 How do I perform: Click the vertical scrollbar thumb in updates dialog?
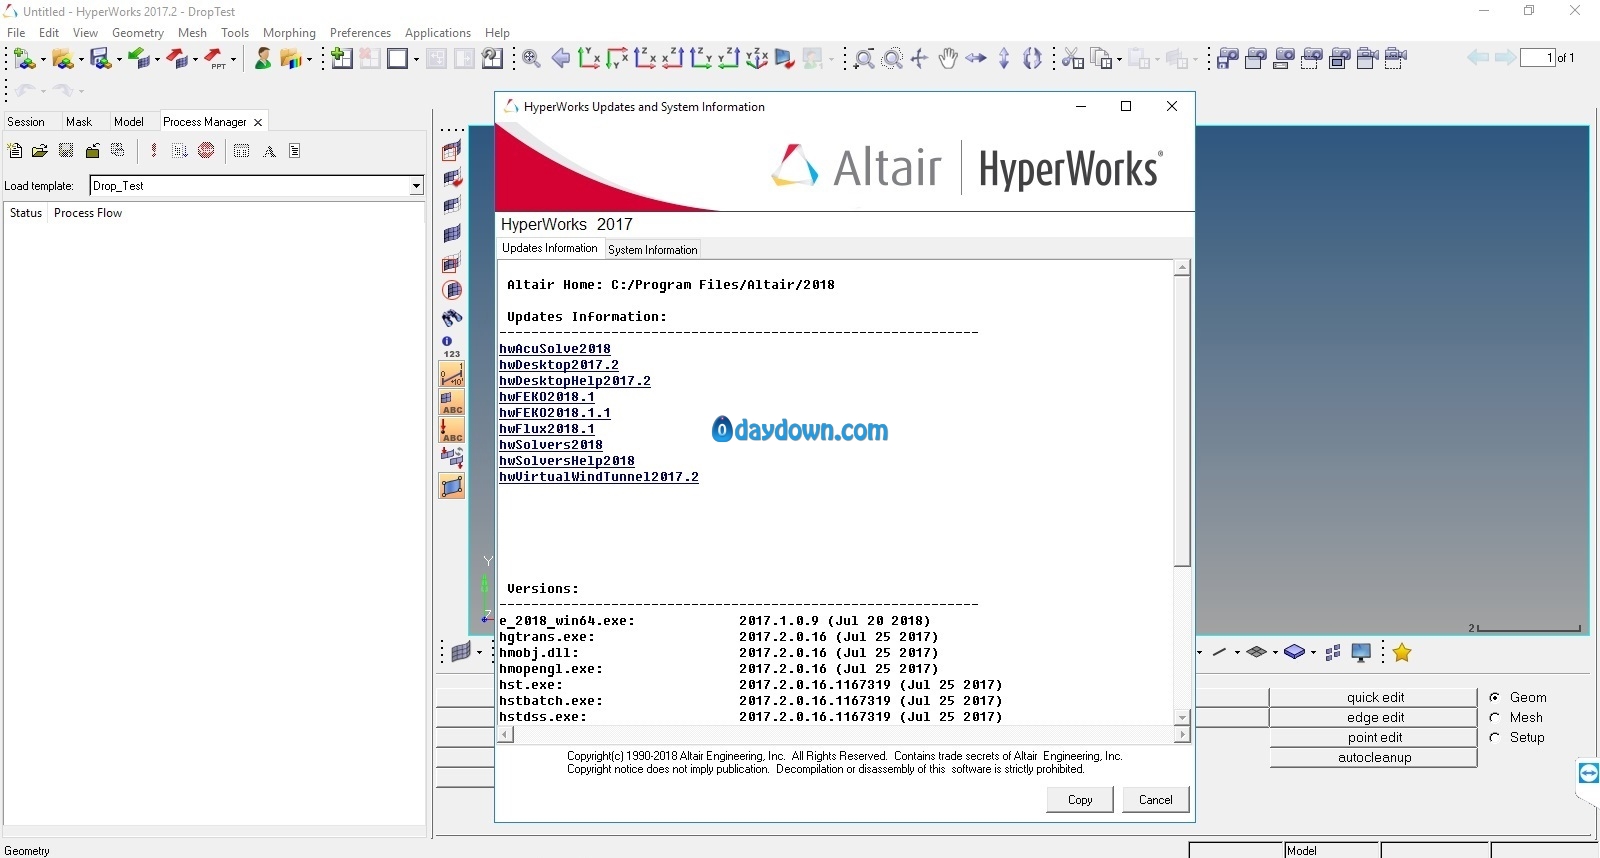(1182, 421)
